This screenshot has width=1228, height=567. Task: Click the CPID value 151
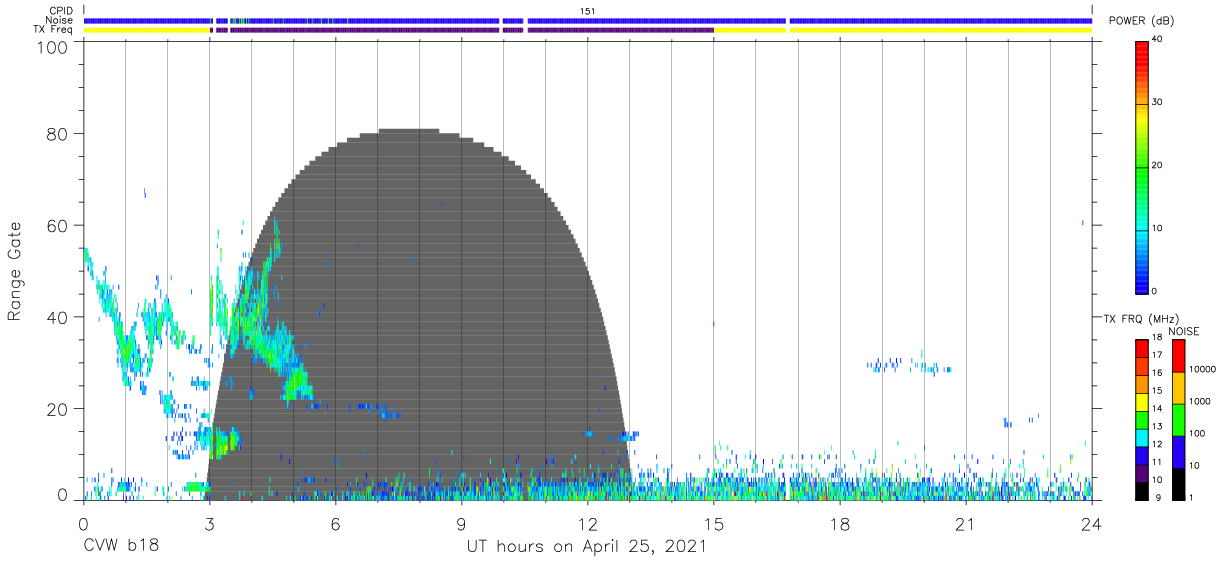[x=588, y=11]
